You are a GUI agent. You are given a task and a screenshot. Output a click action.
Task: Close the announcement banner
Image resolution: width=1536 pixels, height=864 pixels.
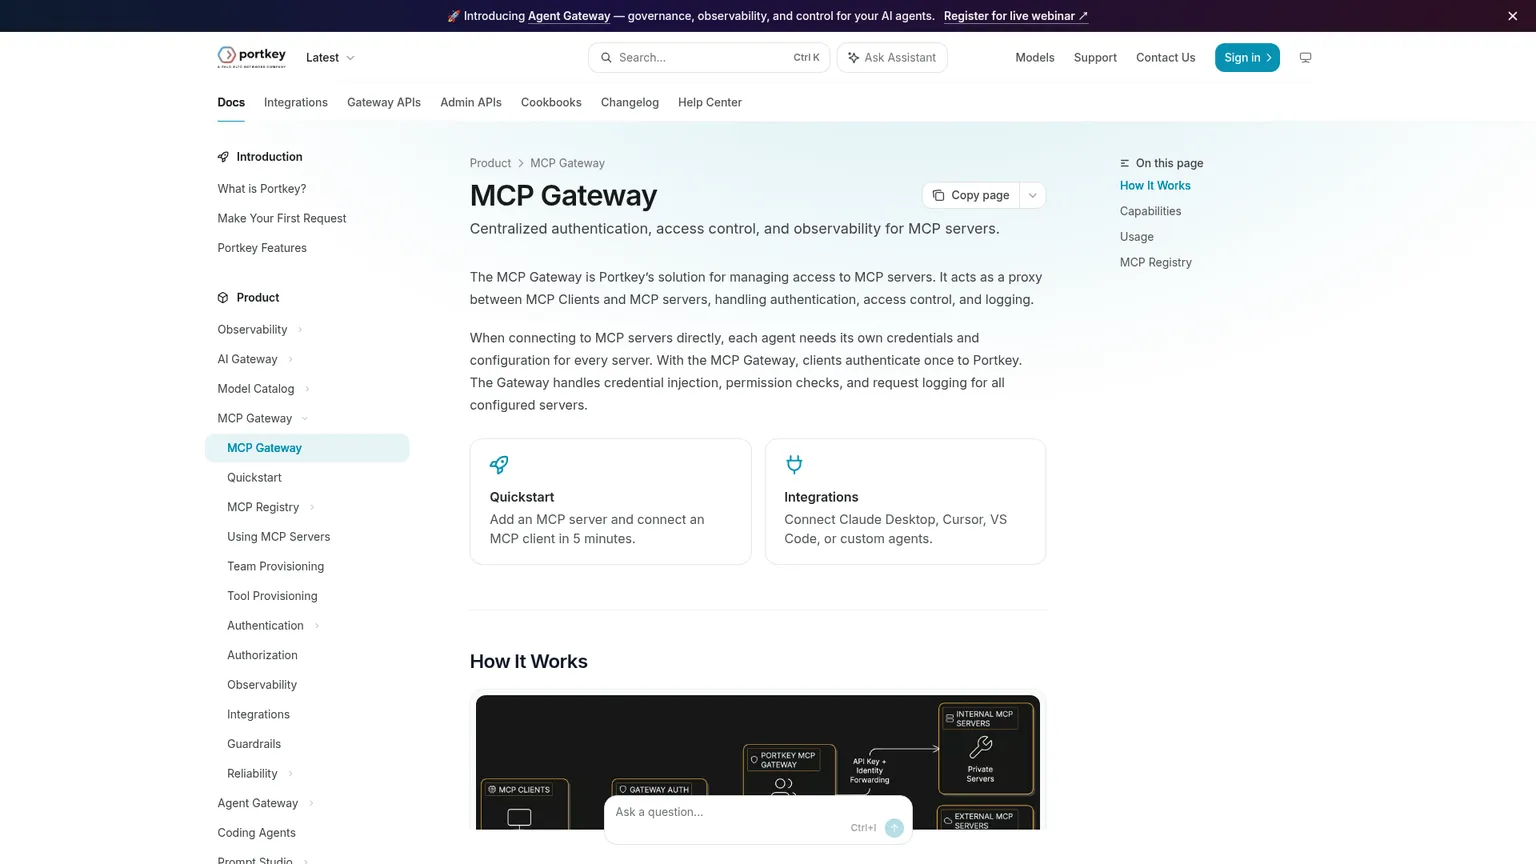1512,16
